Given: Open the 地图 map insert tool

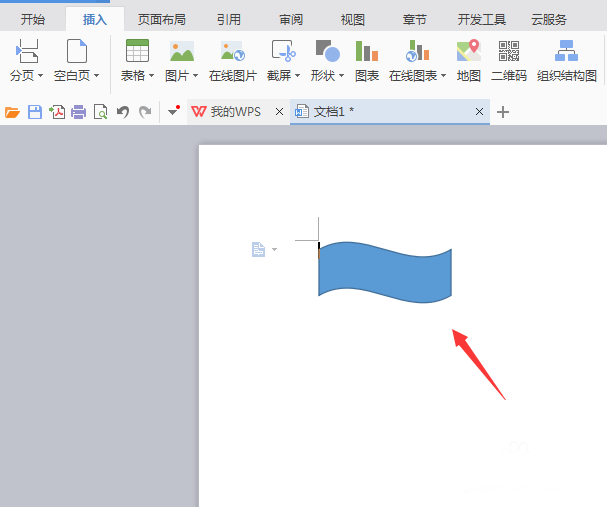Looking at the screenshot, I should pos(468,51).
